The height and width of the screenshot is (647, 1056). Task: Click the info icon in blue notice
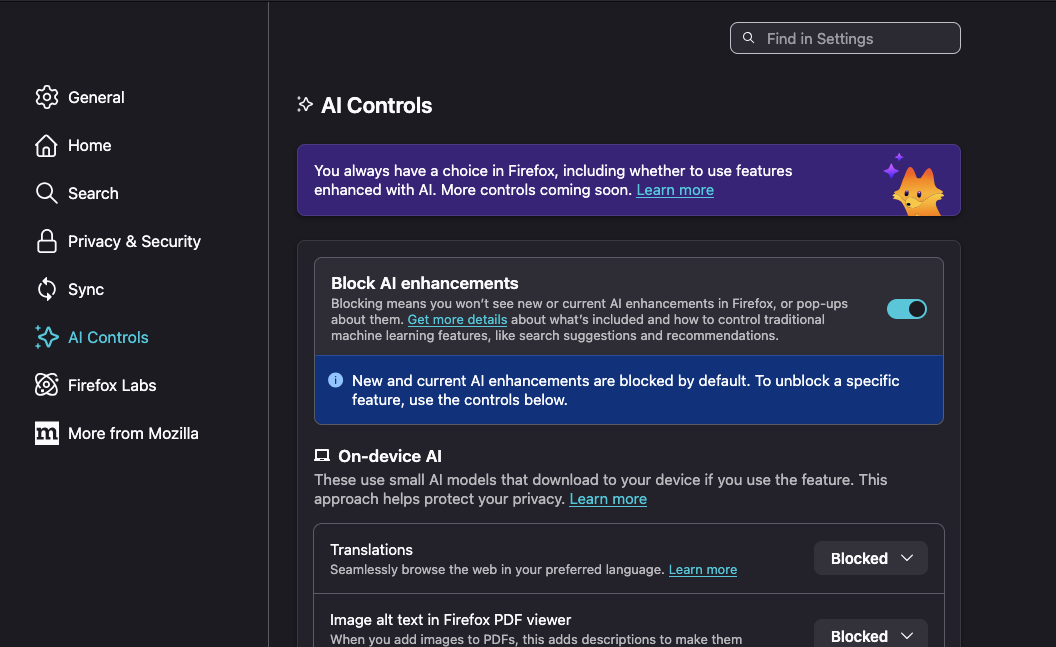pos(335,381)
